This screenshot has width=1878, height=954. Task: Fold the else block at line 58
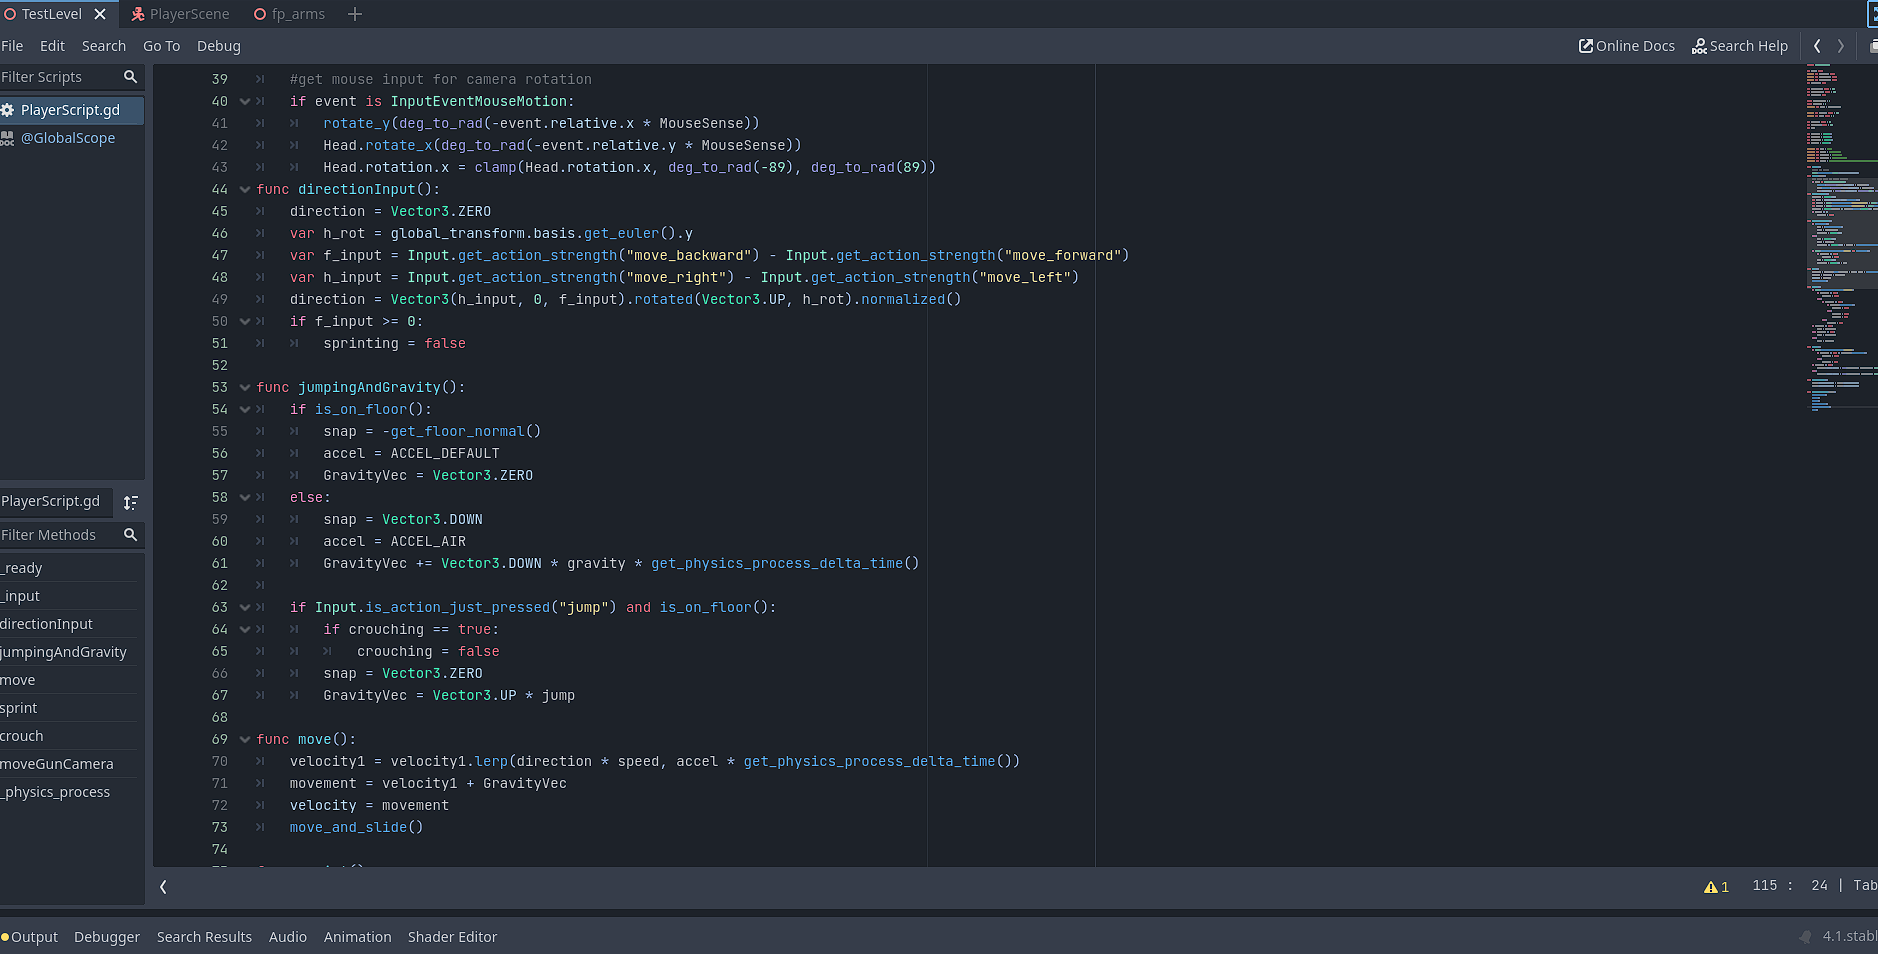tap(245, 497)
